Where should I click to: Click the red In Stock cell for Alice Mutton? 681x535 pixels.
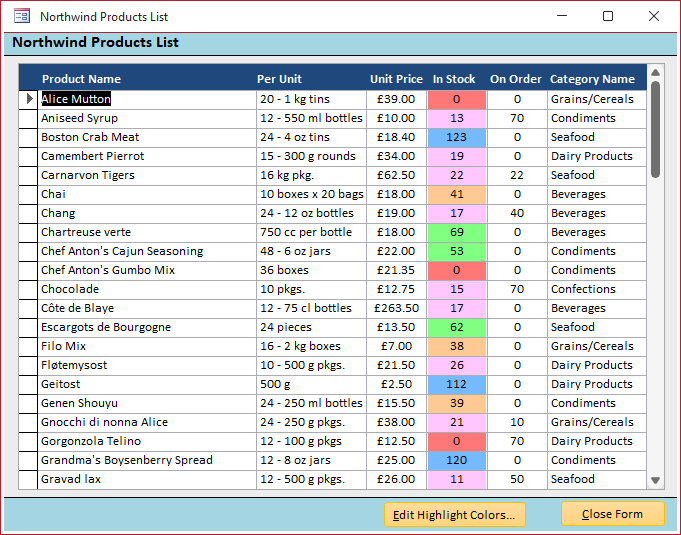(456, 99)
